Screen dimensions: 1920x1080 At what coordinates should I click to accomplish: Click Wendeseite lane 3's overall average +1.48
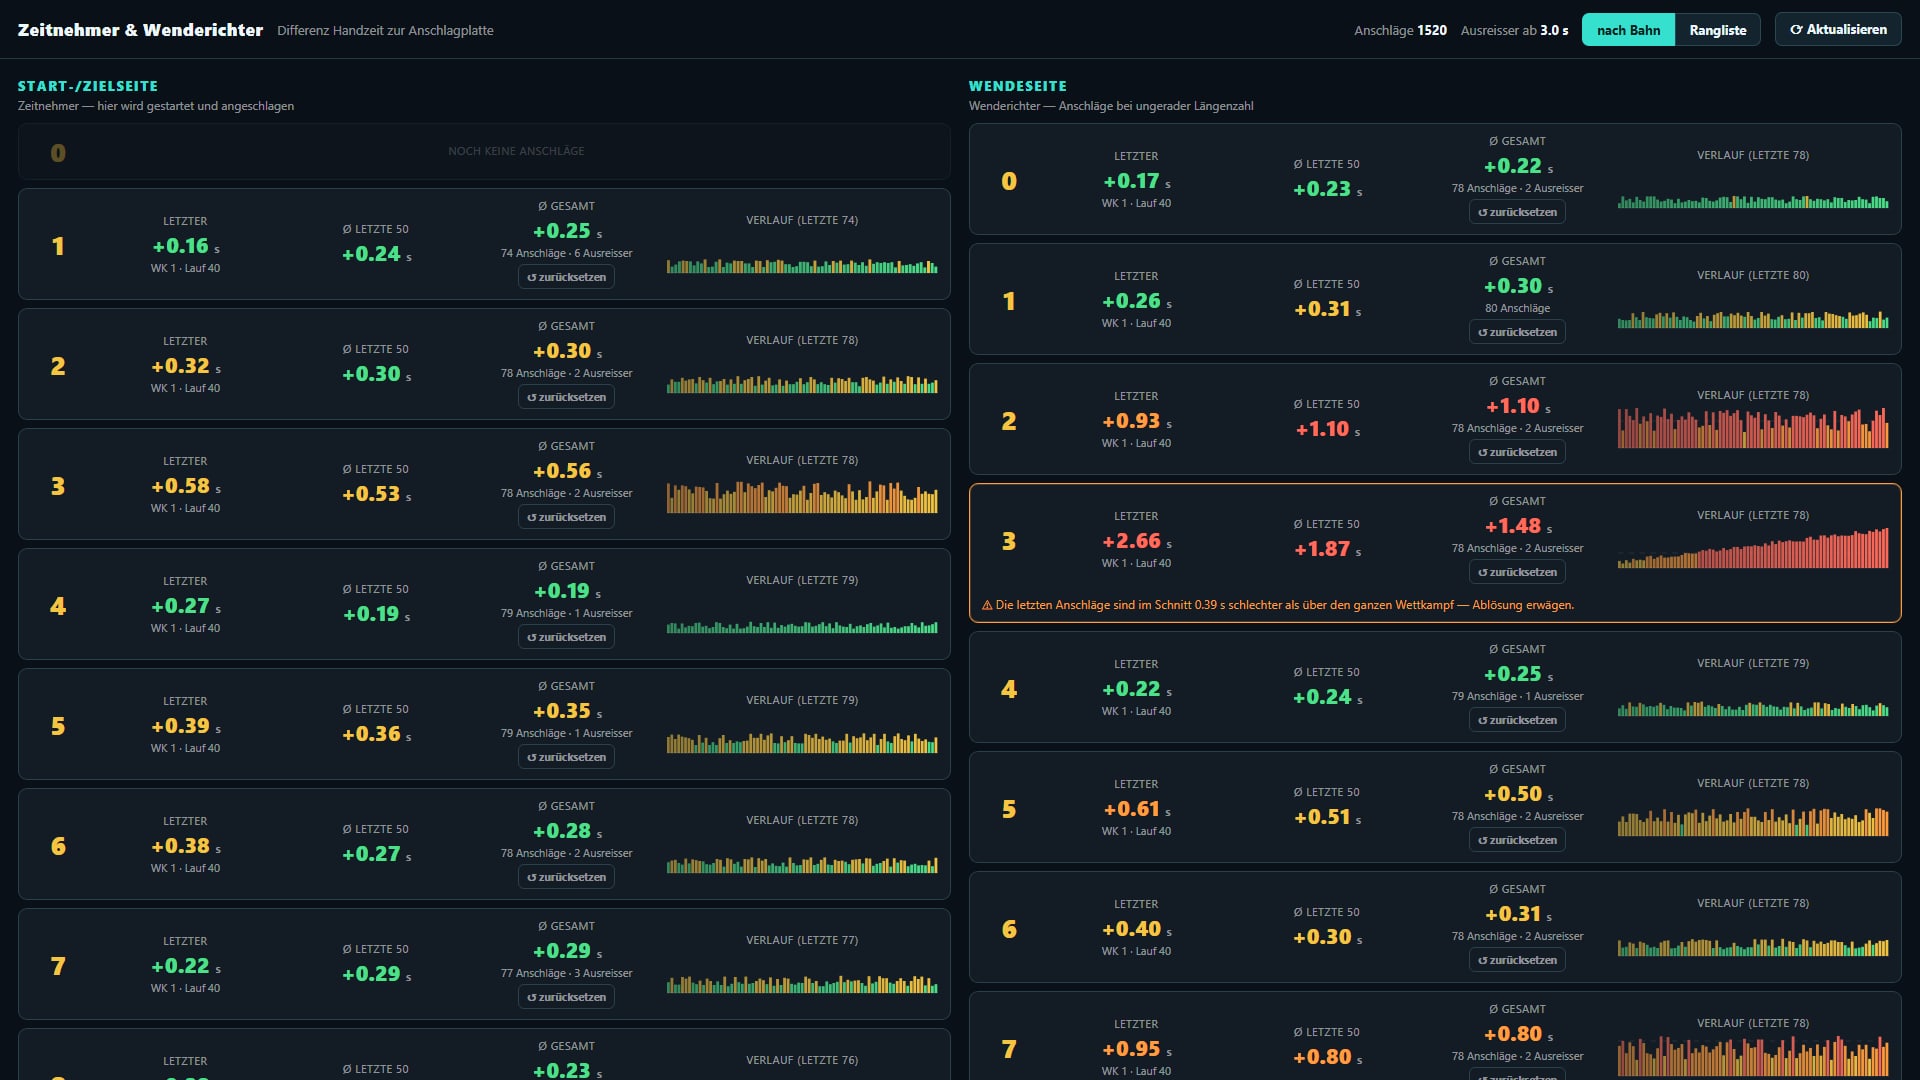coord(1518,526)
